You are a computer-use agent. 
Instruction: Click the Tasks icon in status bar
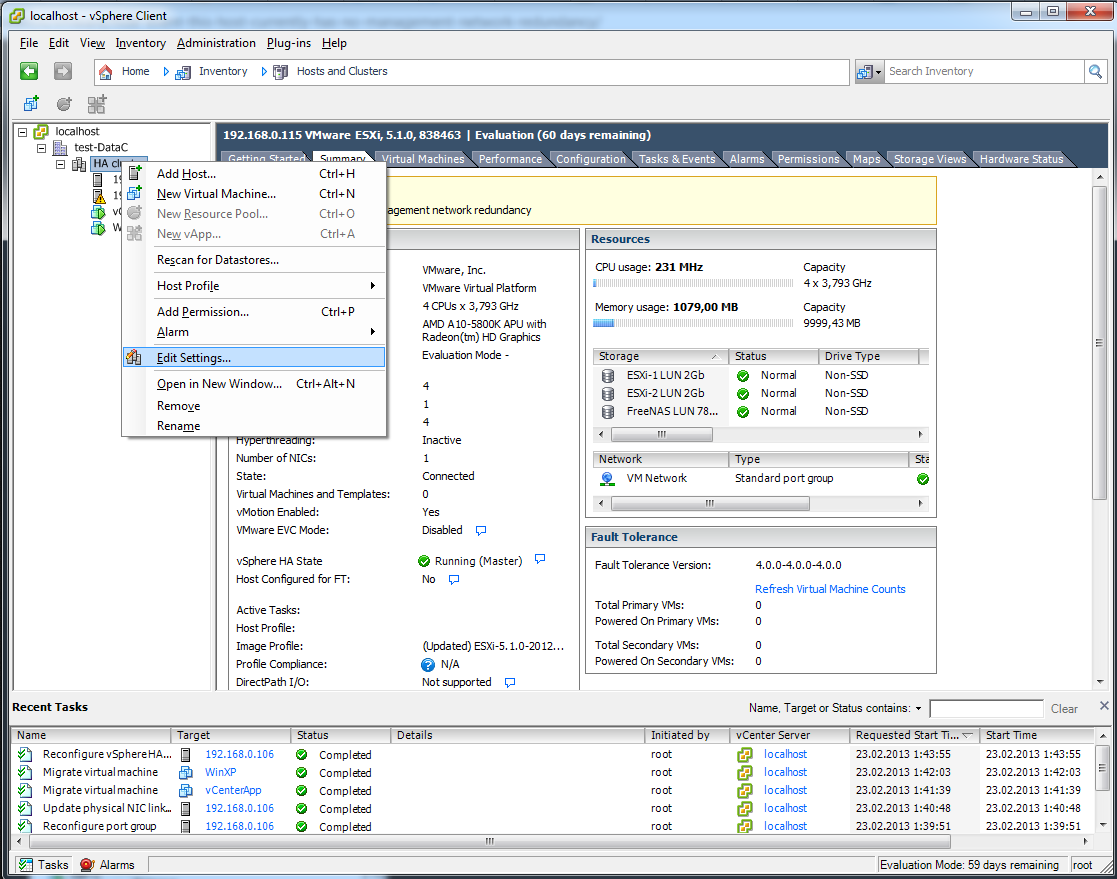(x=26, y=865)
